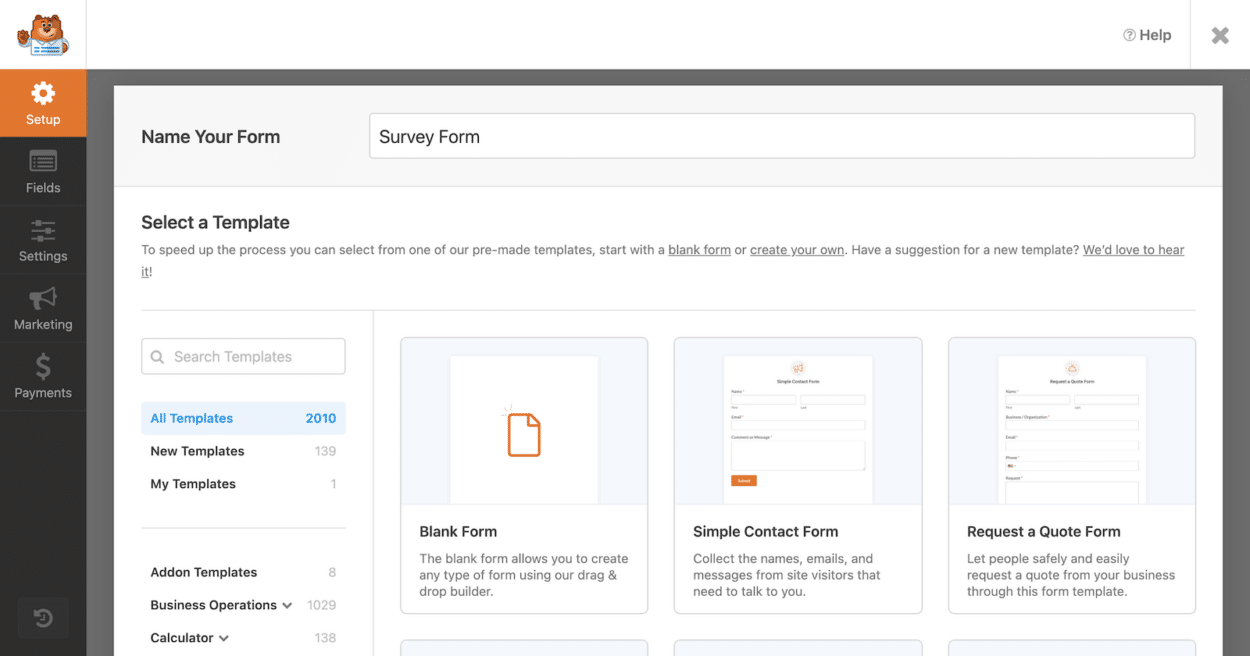
Task: Open the Payments panel icon
Action: (43, 365)
